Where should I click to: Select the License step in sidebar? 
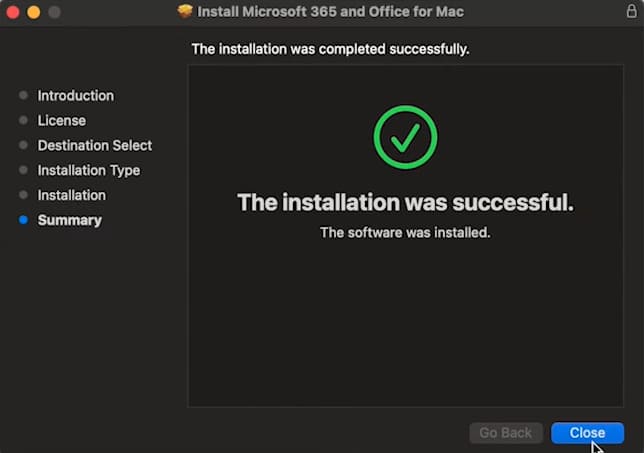pos(61,121)
